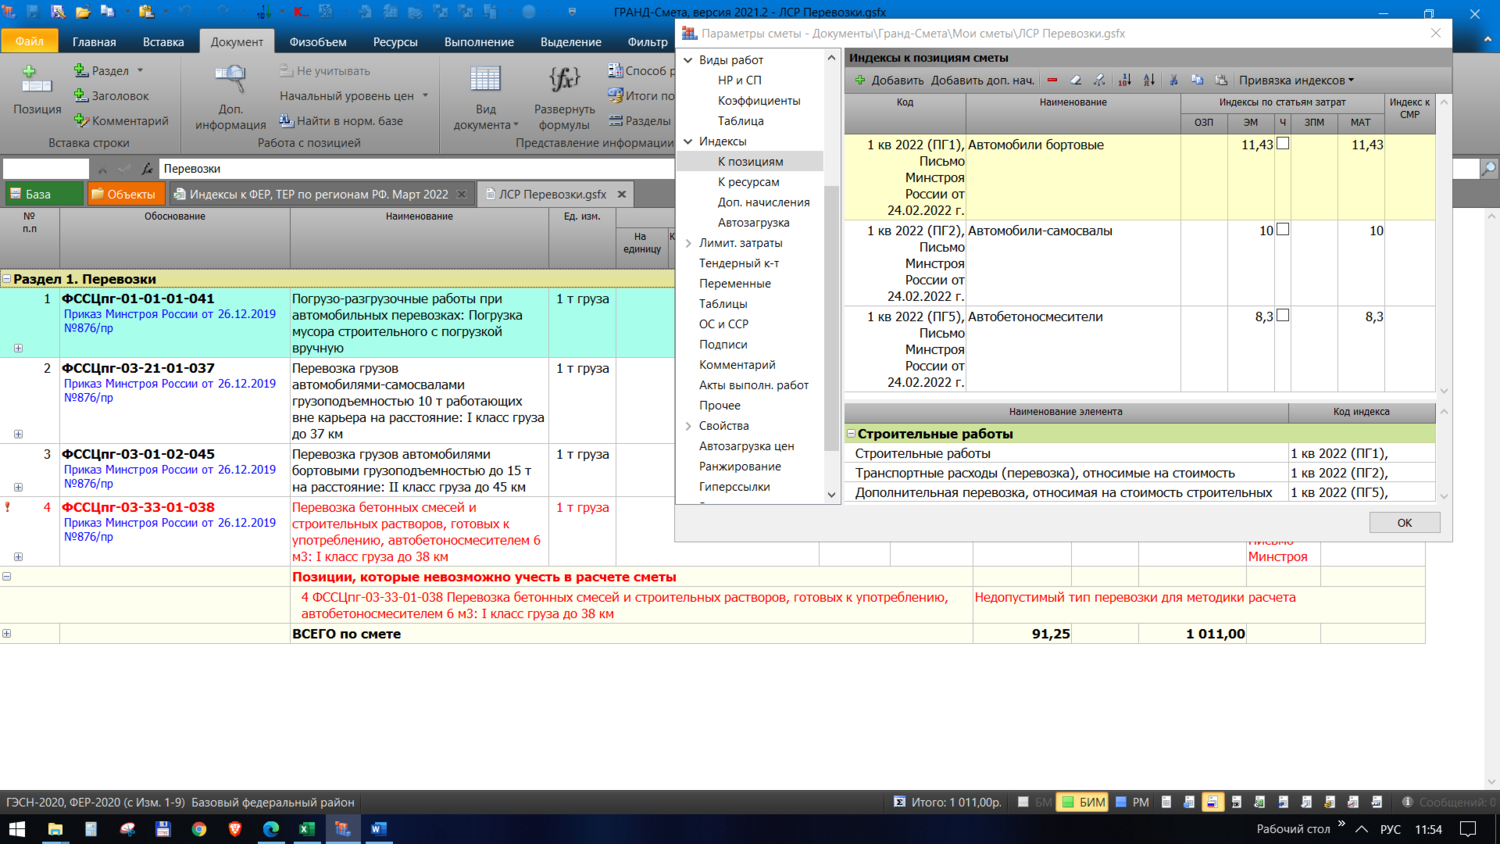The height and width of the screenshot is (844, 1500).
Task: Insert a new Позиция via ribbon icon
Action: pos(36,80)
